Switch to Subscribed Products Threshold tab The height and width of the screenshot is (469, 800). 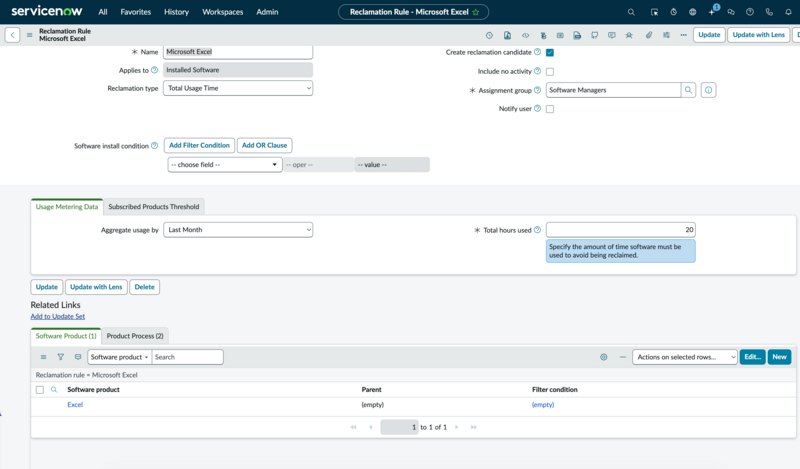(154, 207)
